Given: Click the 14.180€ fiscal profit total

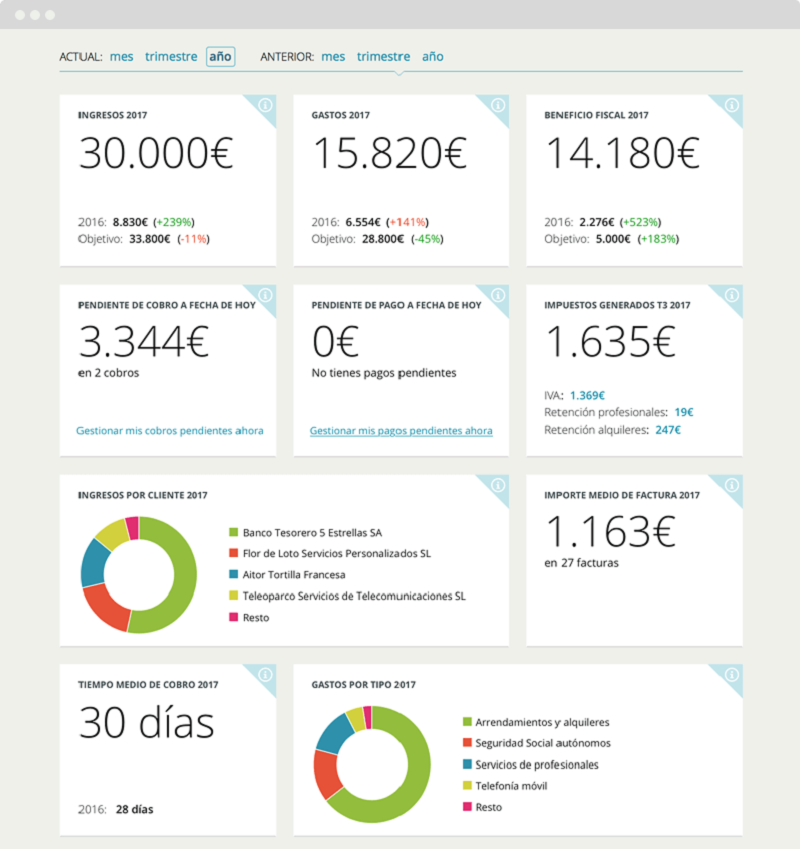Looking at the screenshot, I should coord(622,153).
